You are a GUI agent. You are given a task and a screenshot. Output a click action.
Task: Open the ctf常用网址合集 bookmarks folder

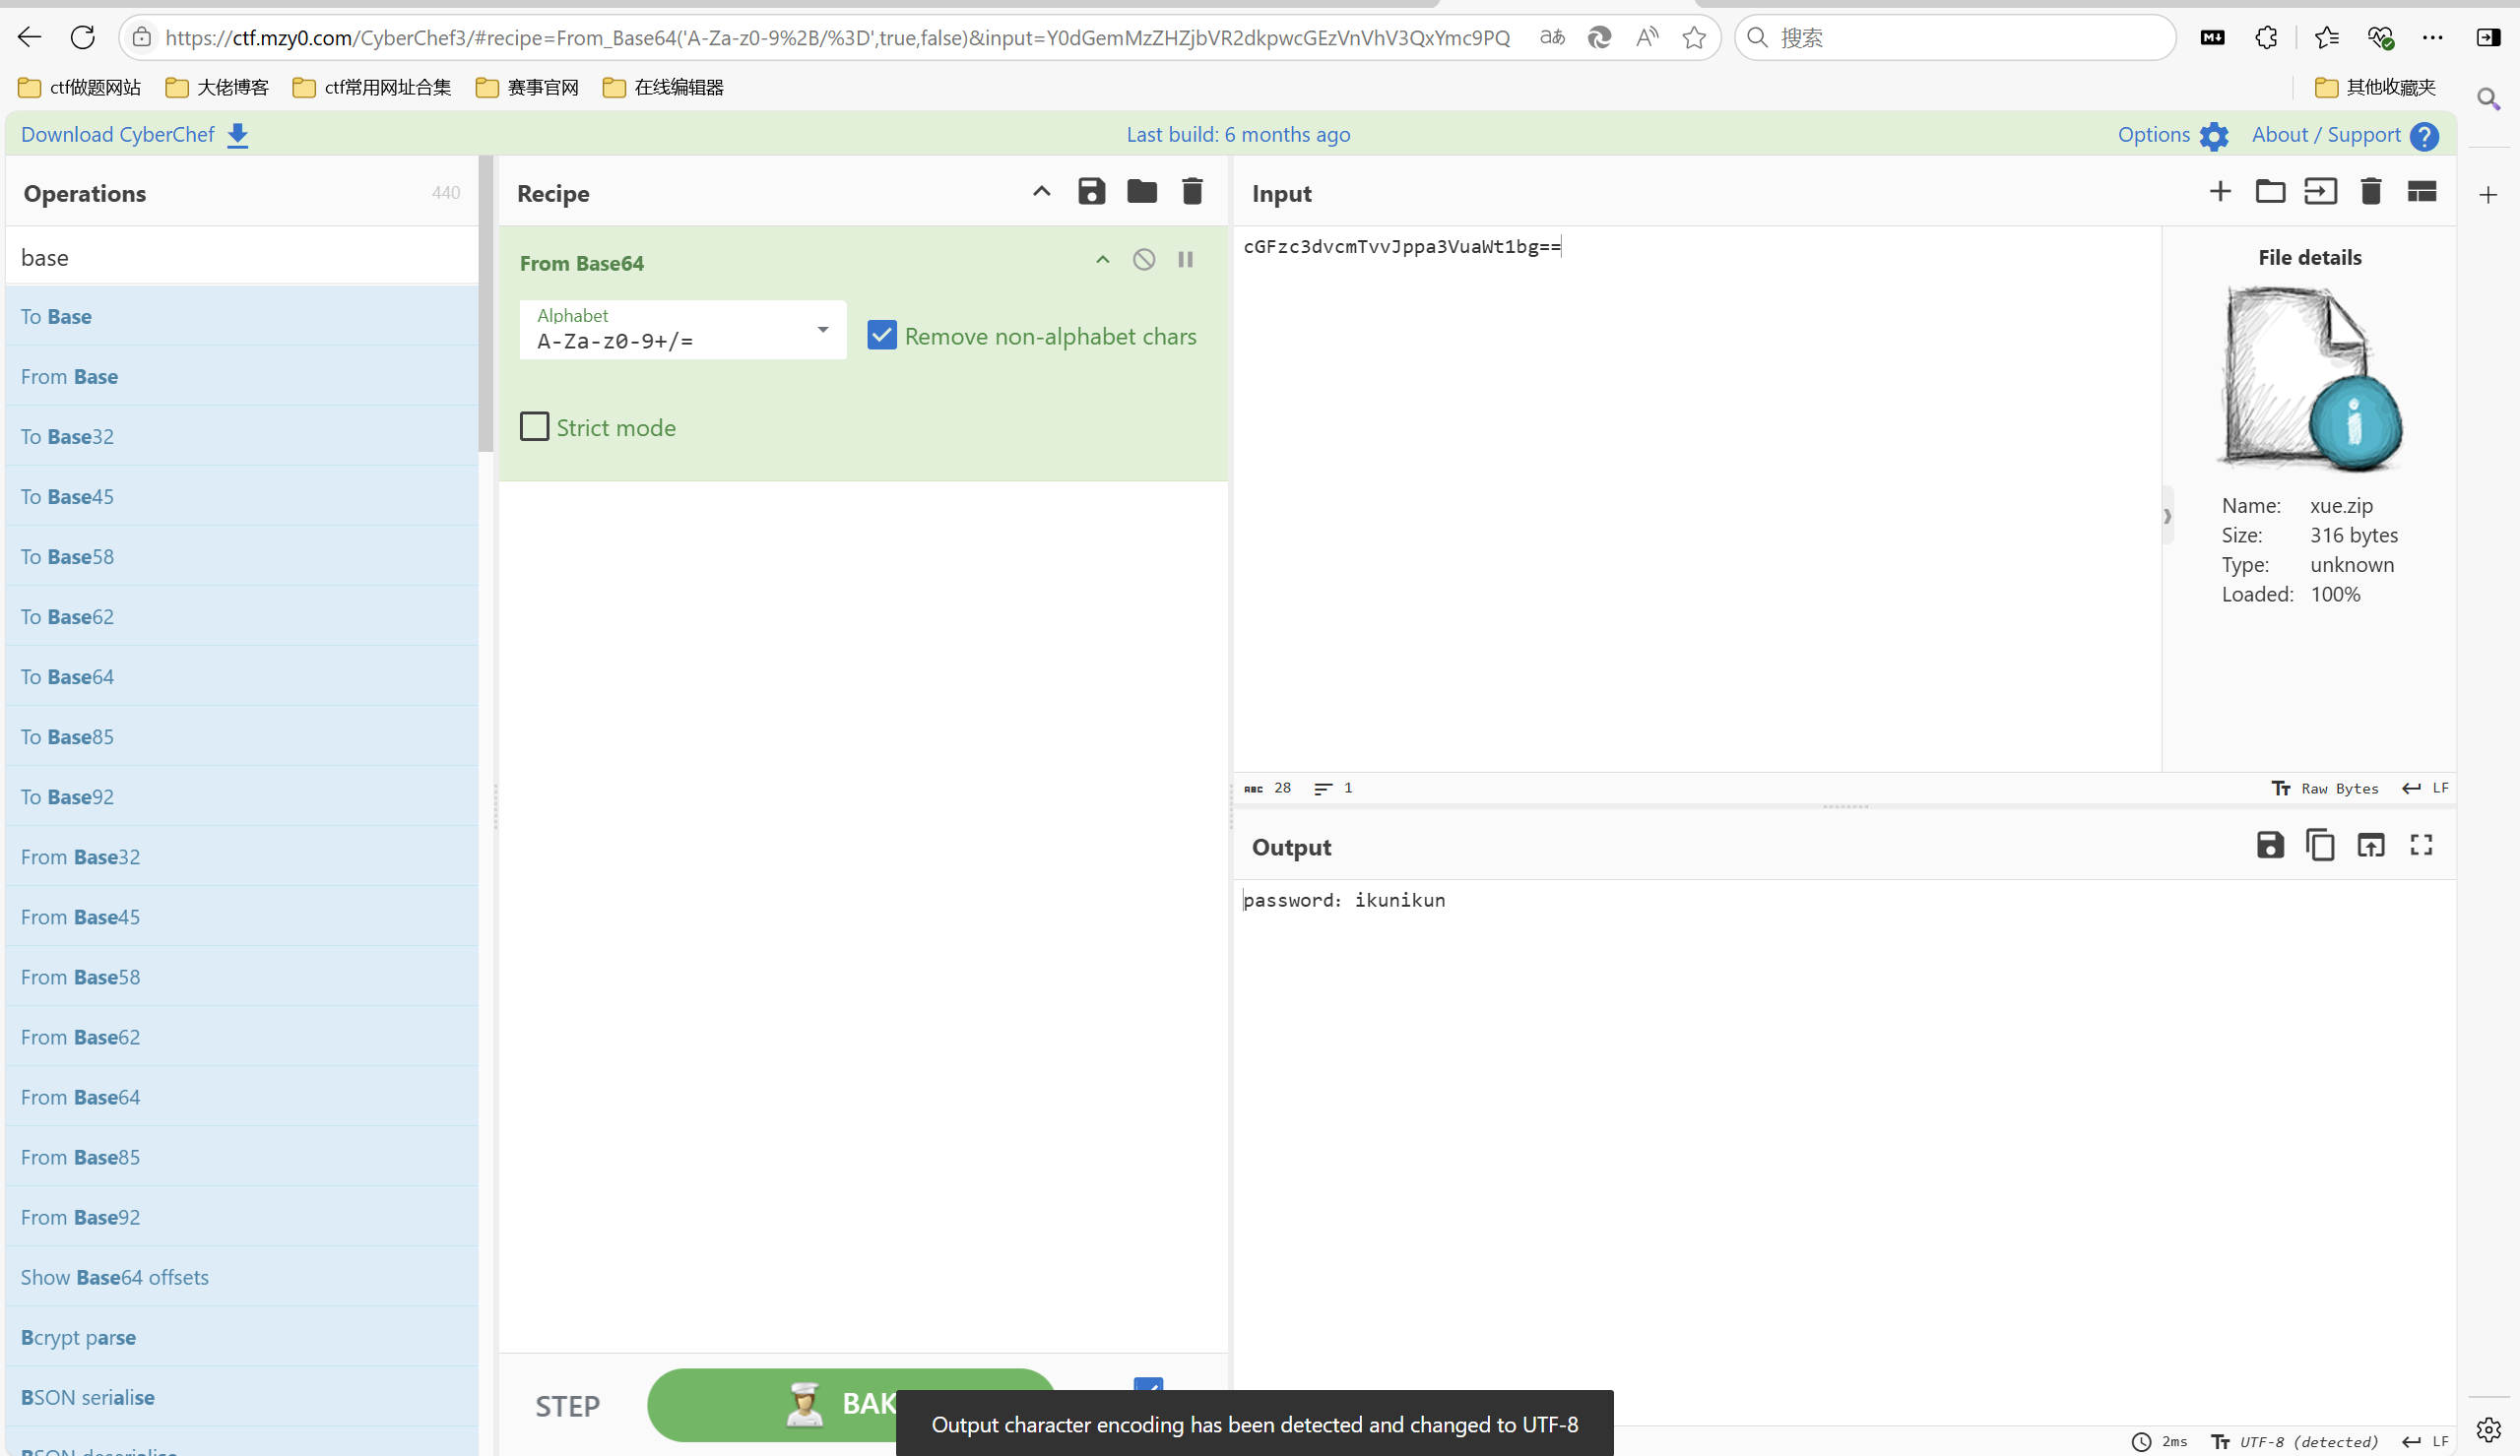(x=372, y=87)
